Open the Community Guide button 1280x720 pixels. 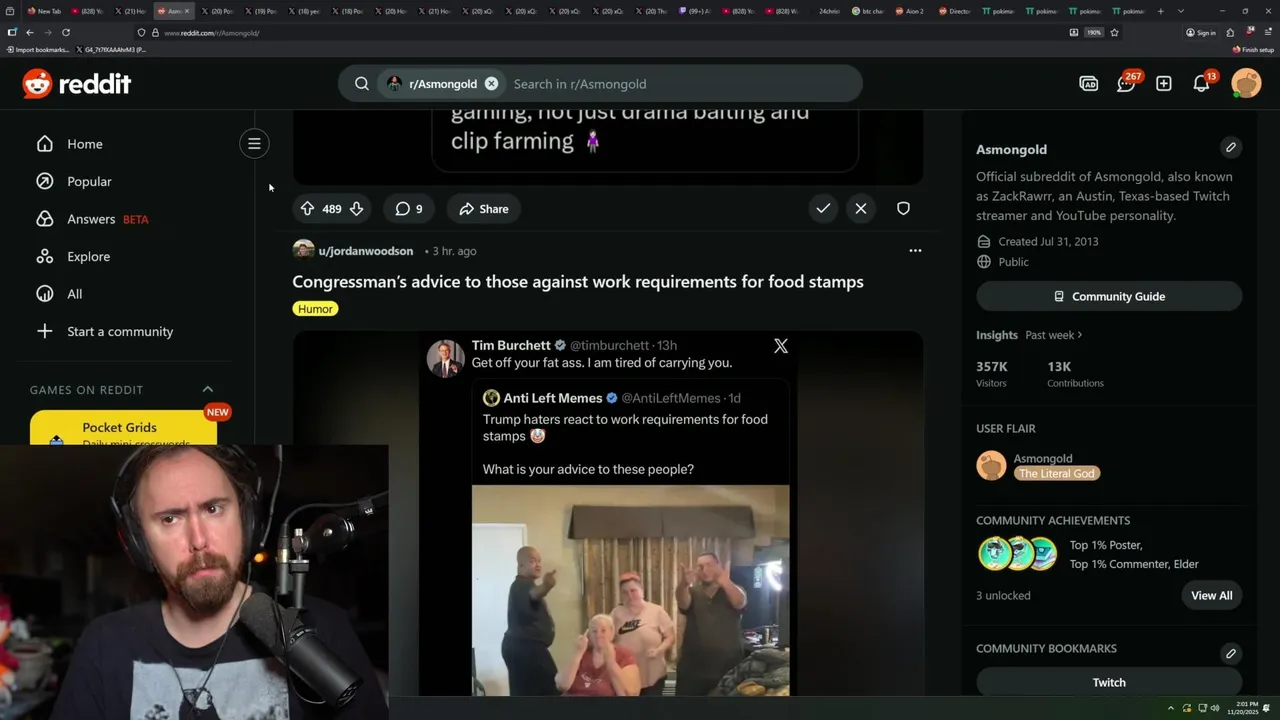click(x=1109, y=296)
